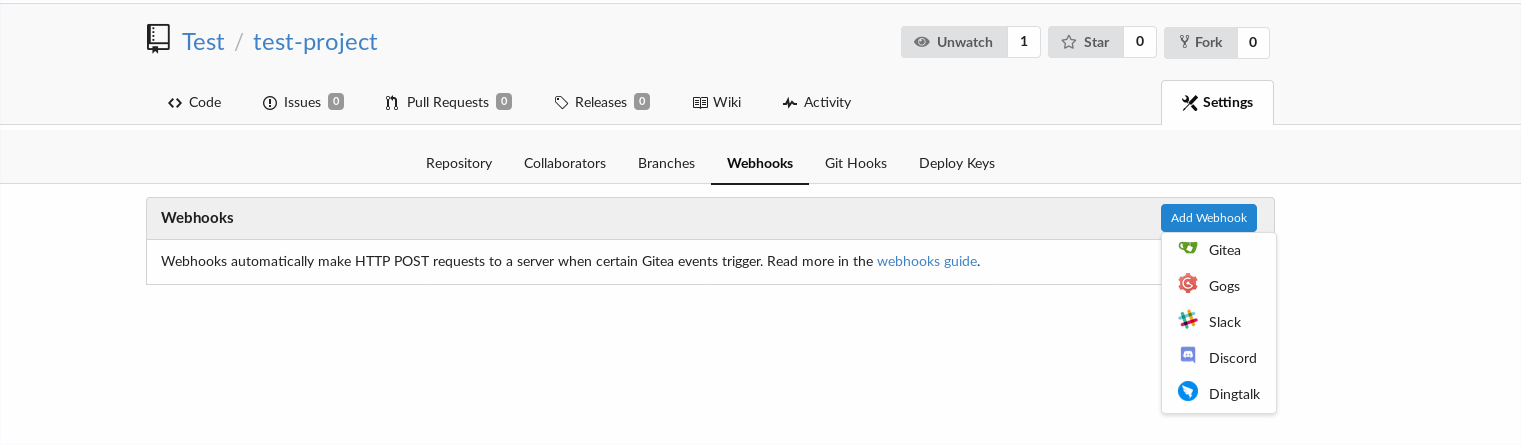Click the Slack logo icon
1521x445 pixels.
[x=1188, y=322]
